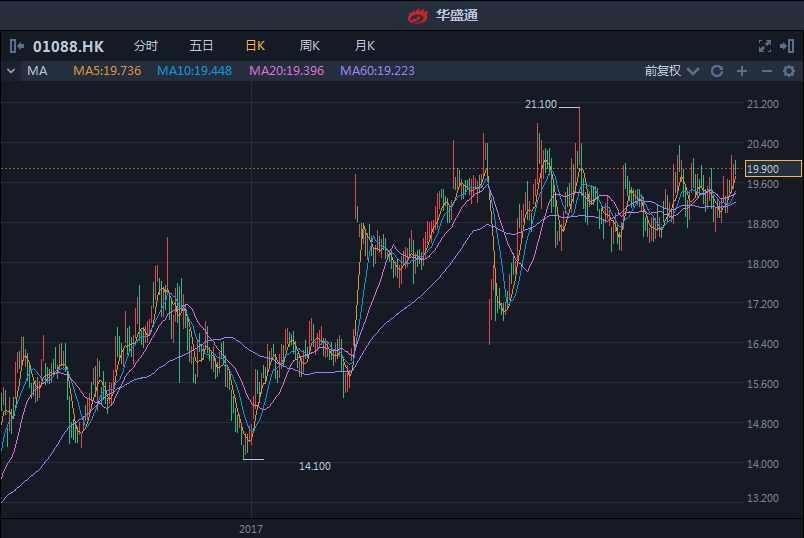Zoom in with the plus icon
Screen dimensions: 804x538
click(x=742, y=71)
